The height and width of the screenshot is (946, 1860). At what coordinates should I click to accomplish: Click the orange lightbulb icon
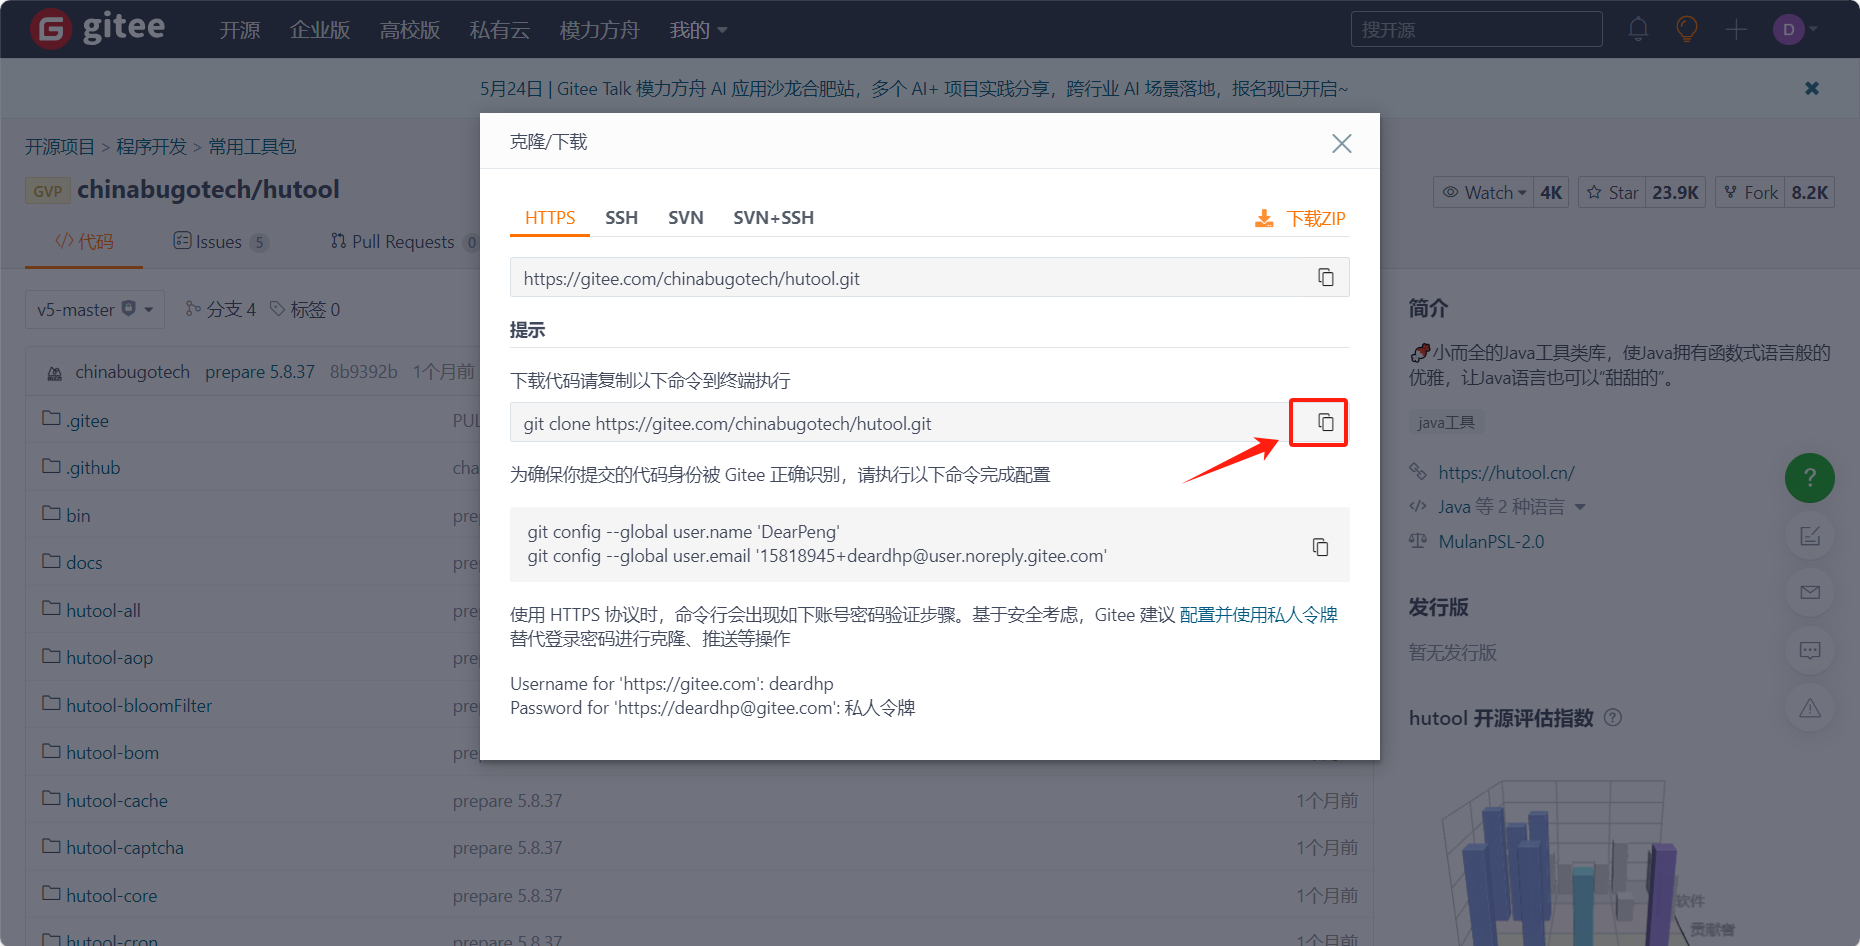[x=1687, y=29]
